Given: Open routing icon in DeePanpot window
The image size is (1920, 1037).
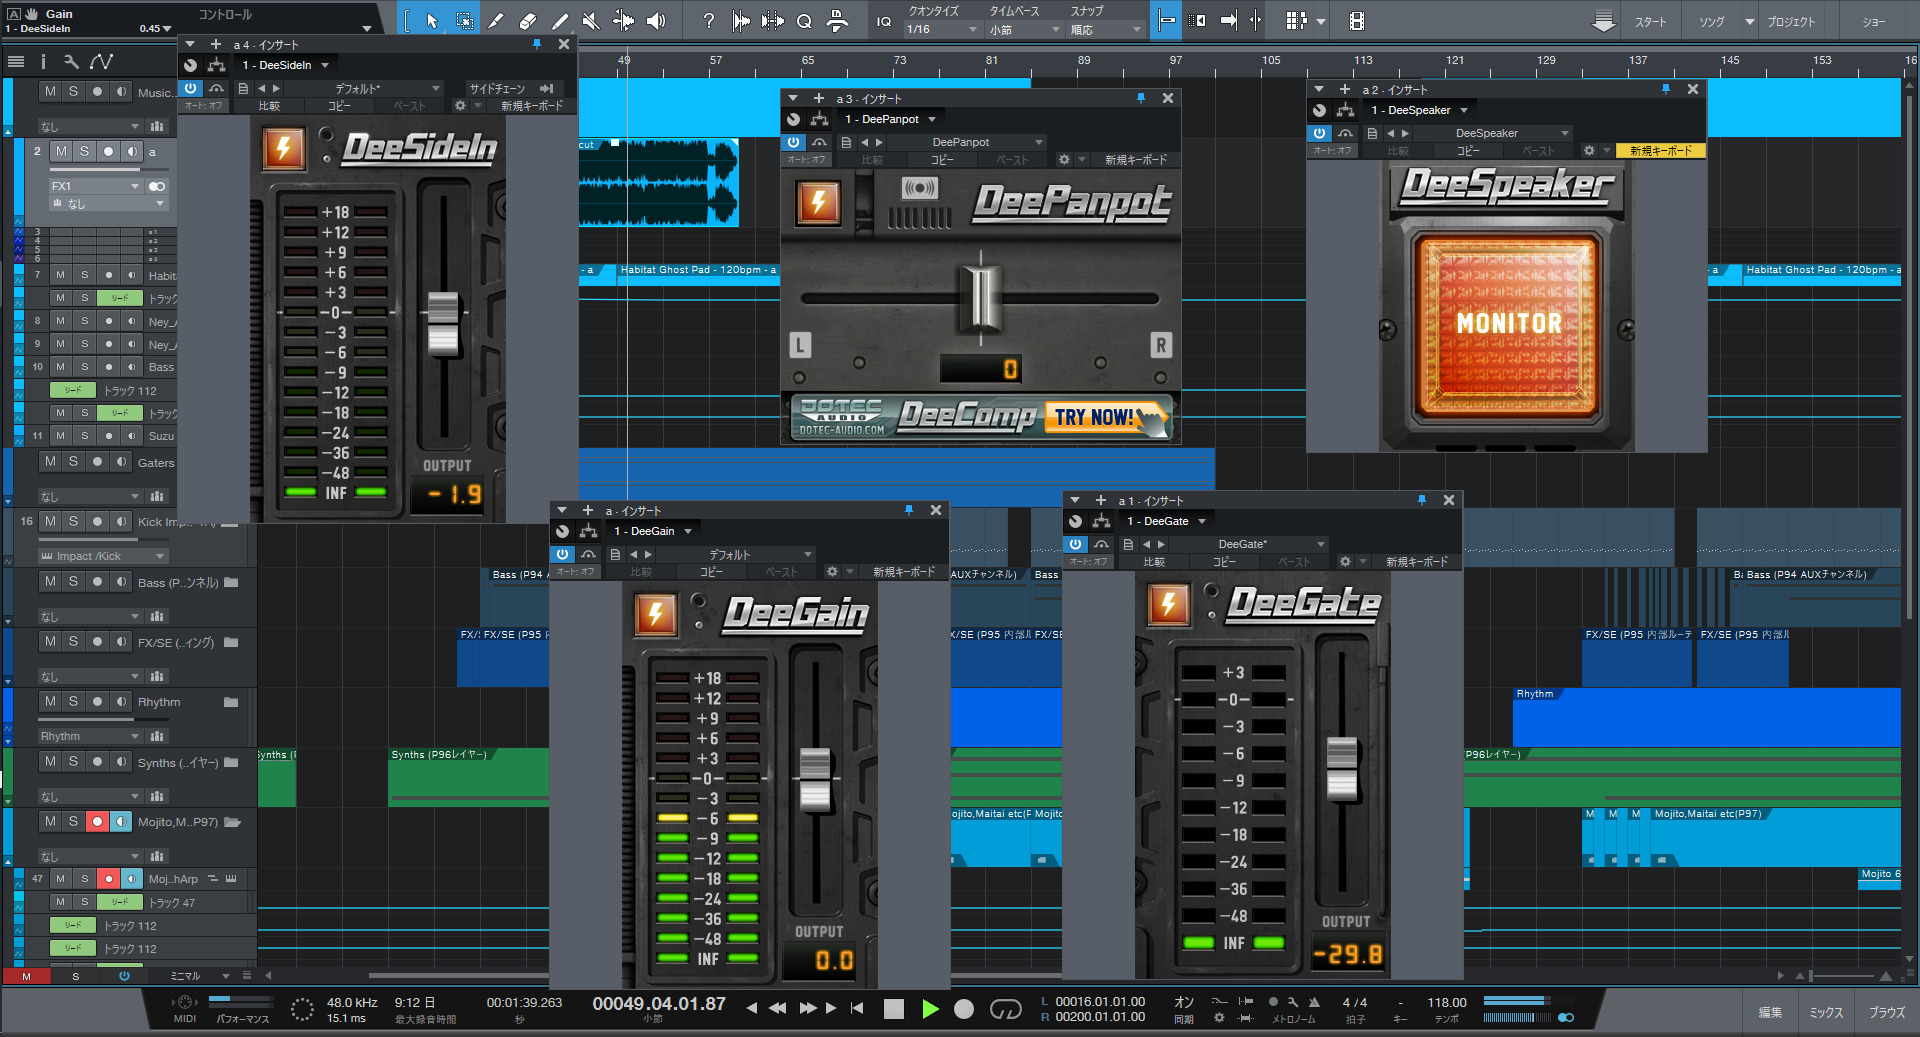Looking at the screenshot, I should coord(820,119).
